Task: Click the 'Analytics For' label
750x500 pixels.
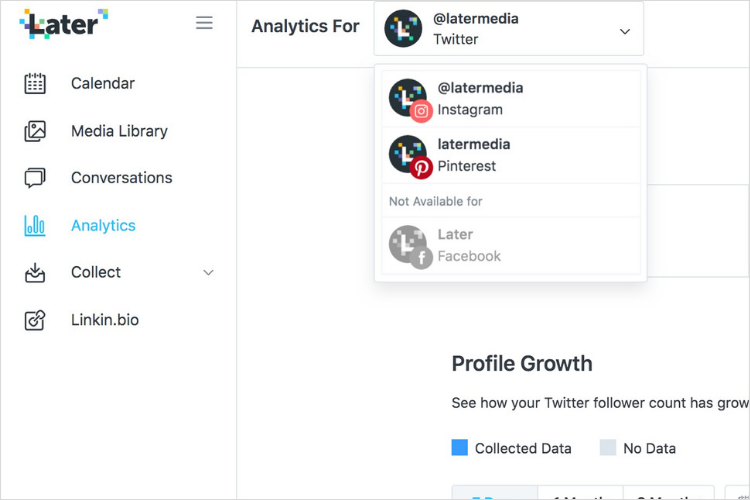Action: click(305, 26)
